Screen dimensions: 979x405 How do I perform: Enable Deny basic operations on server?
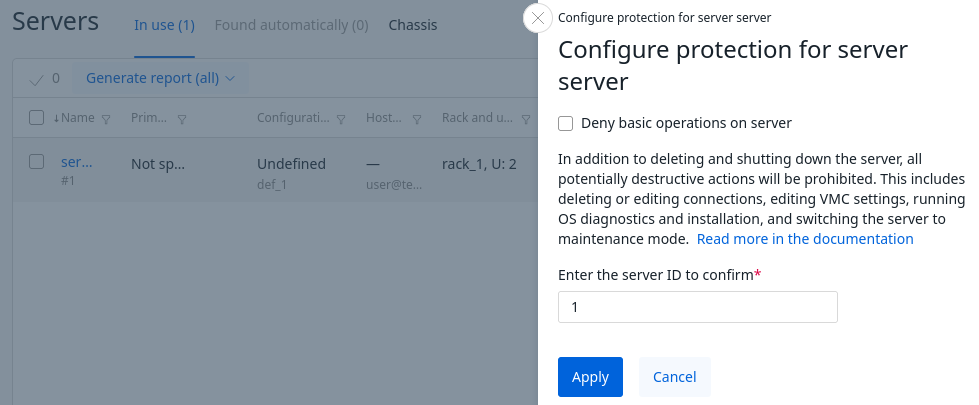566,123
